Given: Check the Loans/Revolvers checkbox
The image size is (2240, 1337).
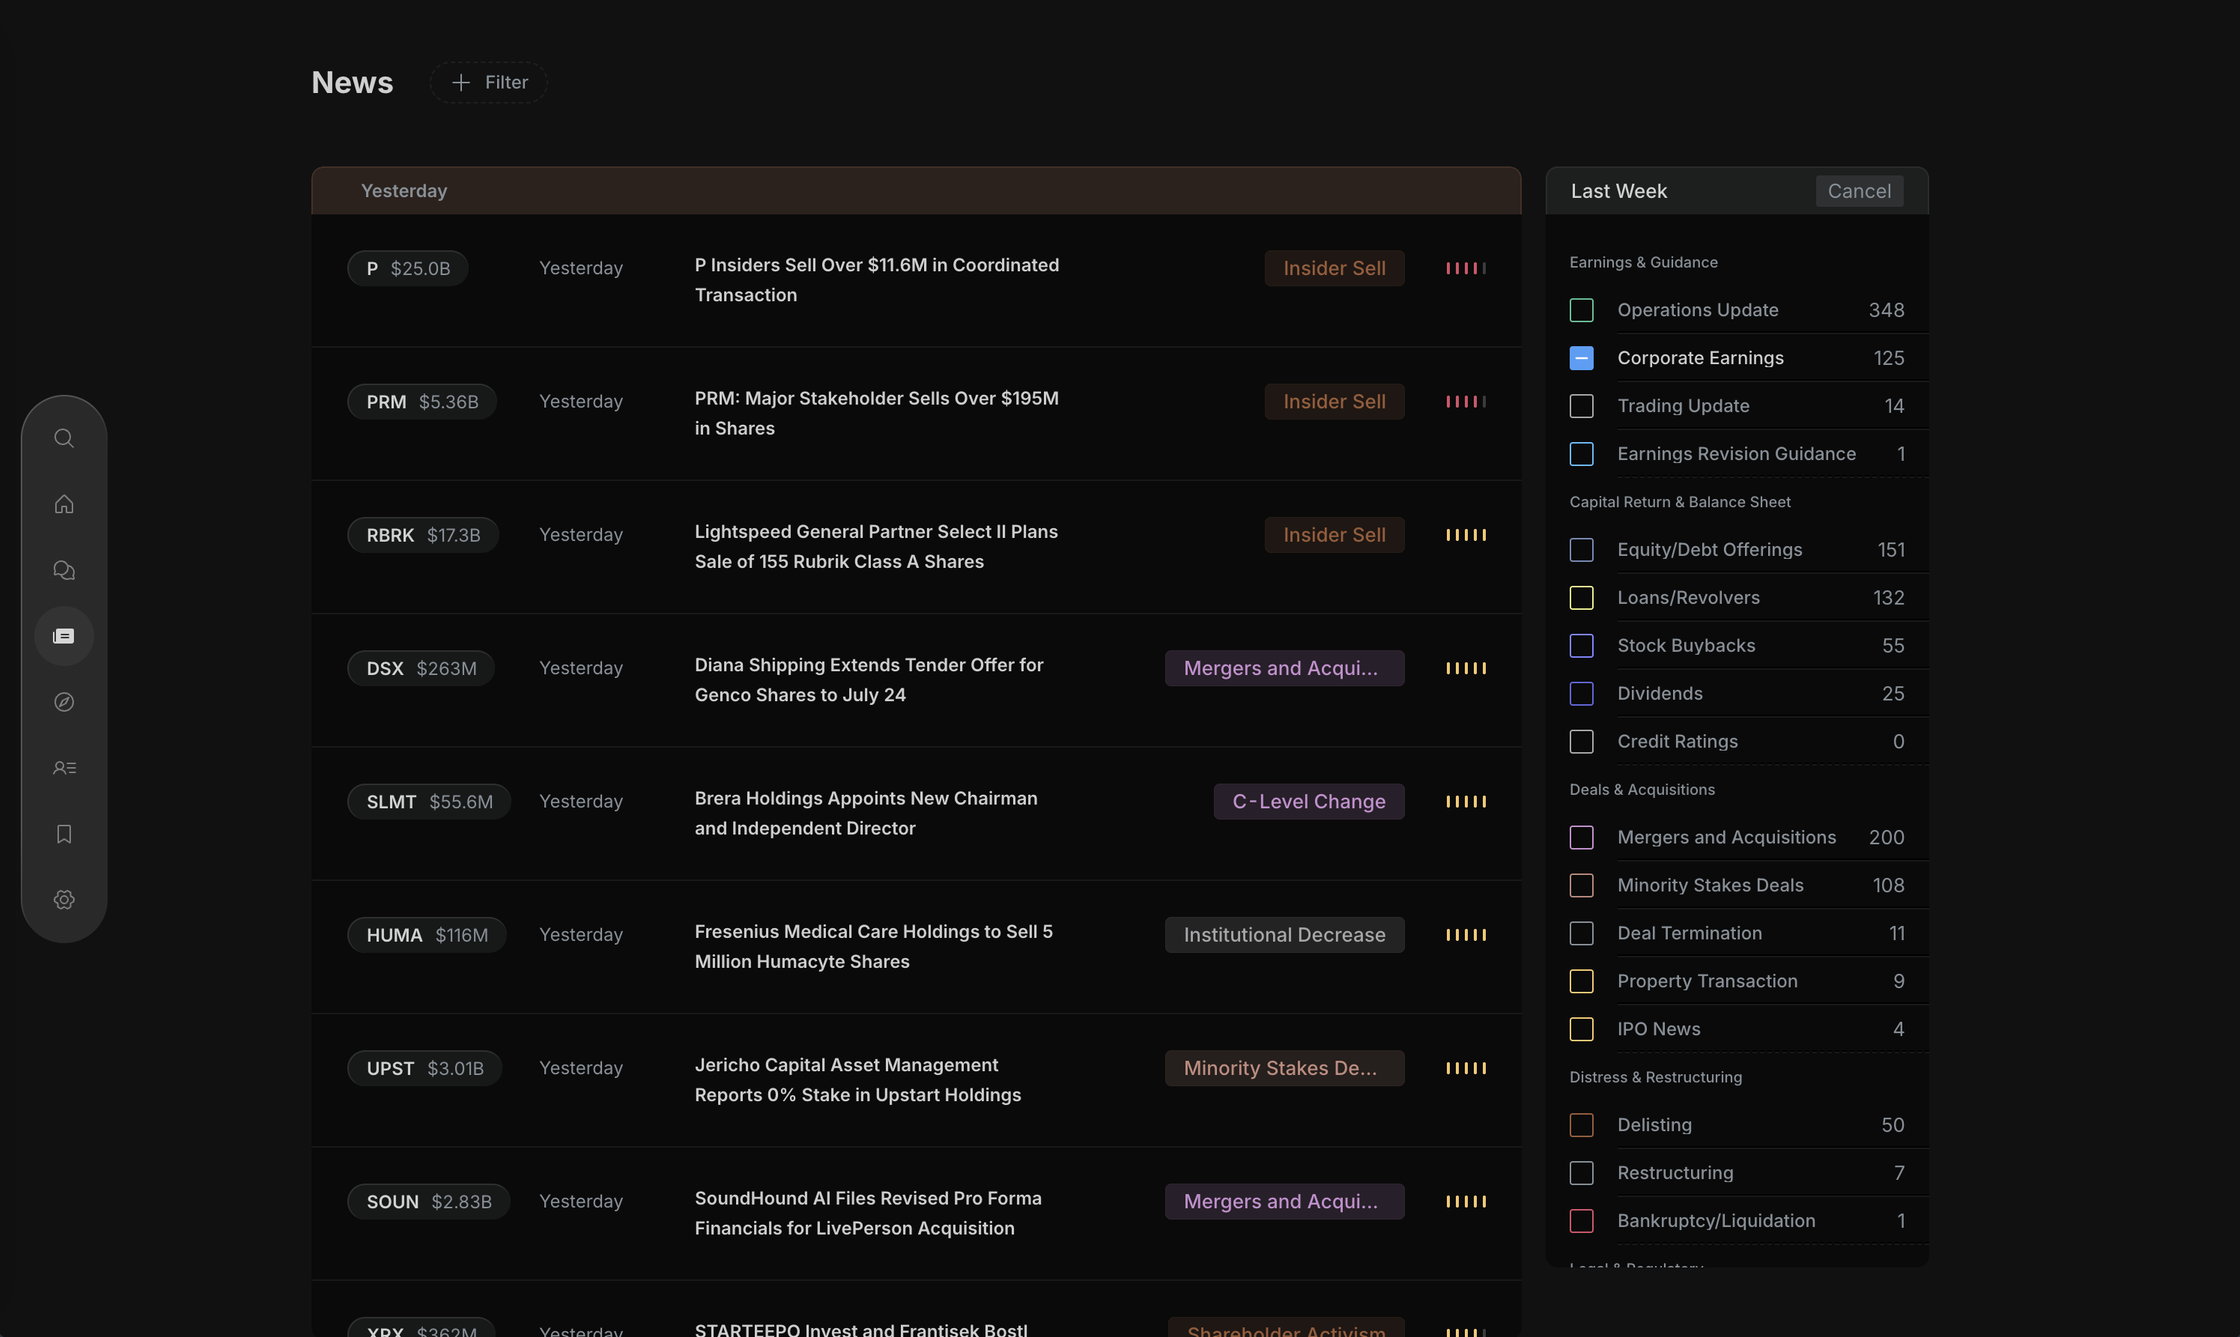Looking at the screenshot, I should coord(1581,599).
